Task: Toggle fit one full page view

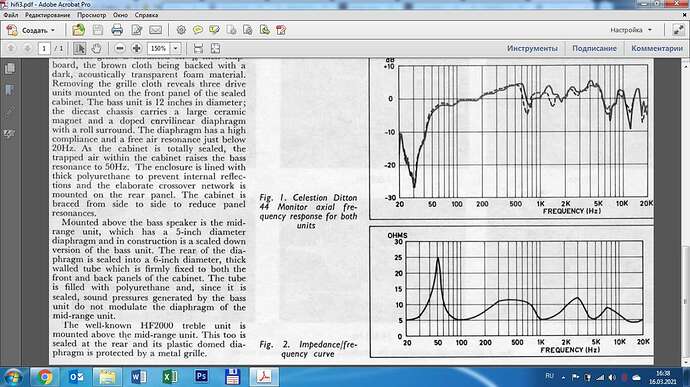Action: point(215,48)
